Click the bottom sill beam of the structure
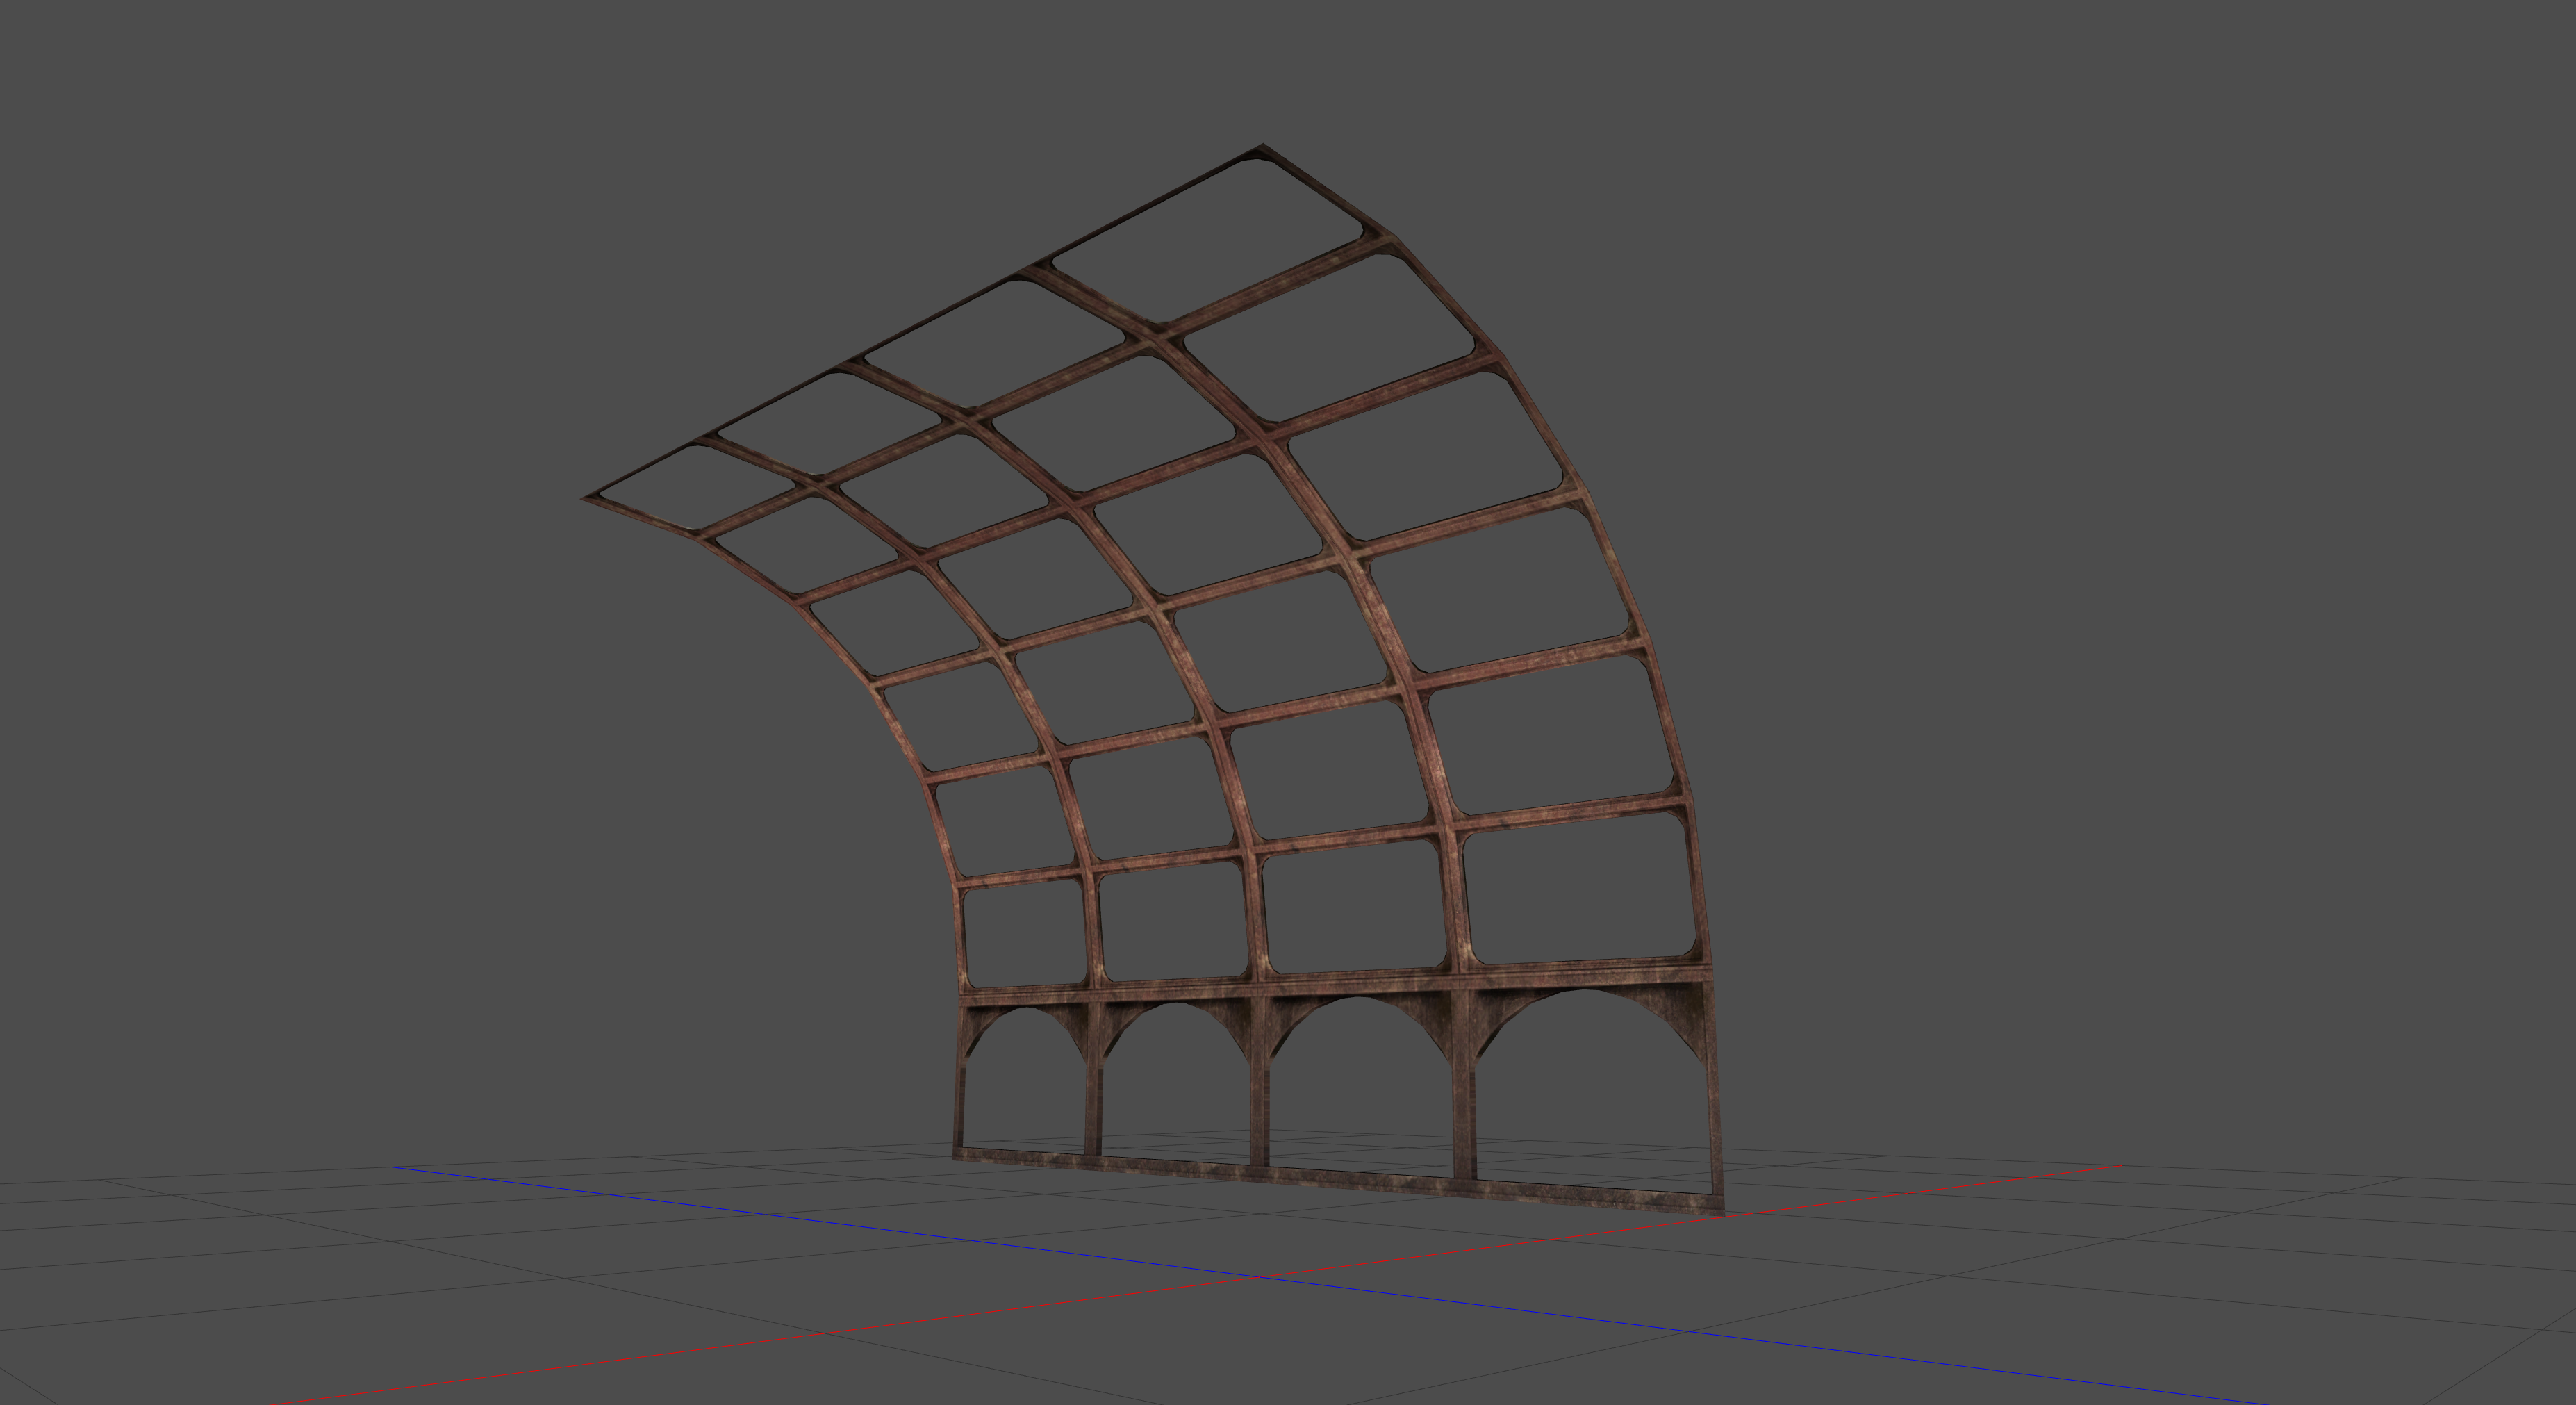2576x1405 pixels. tap(1340, 1181)
